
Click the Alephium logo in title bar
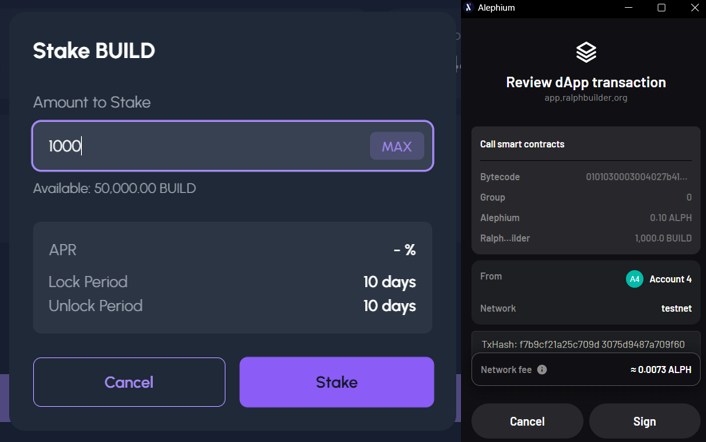pos(470,8)
